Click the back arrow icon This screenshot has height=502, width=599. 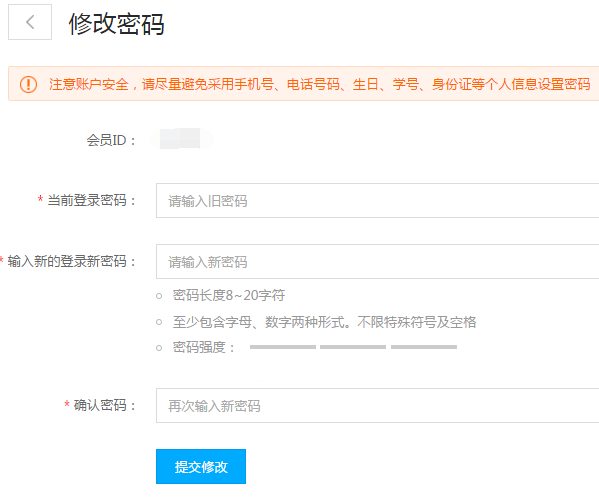click(x=30, y=22)
